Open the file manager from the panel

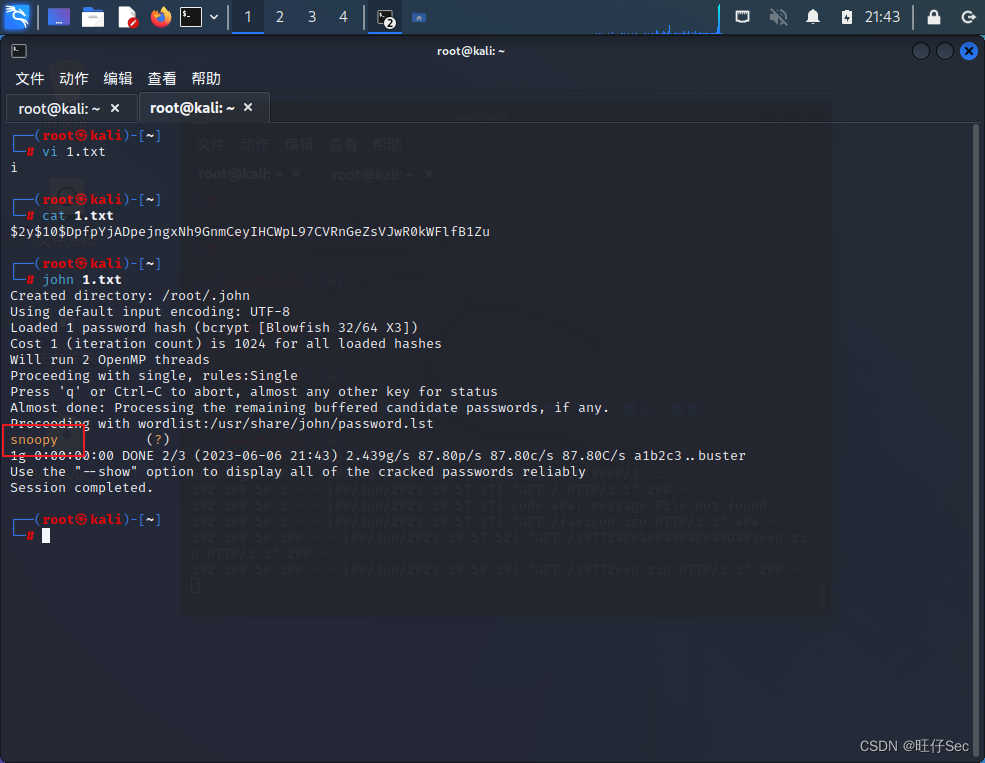[93, 17]
